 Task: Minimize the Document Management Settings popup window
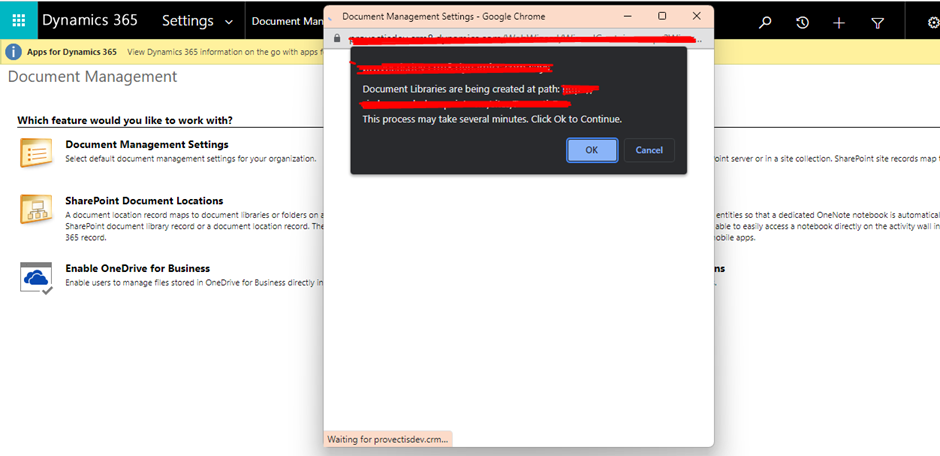627,16
